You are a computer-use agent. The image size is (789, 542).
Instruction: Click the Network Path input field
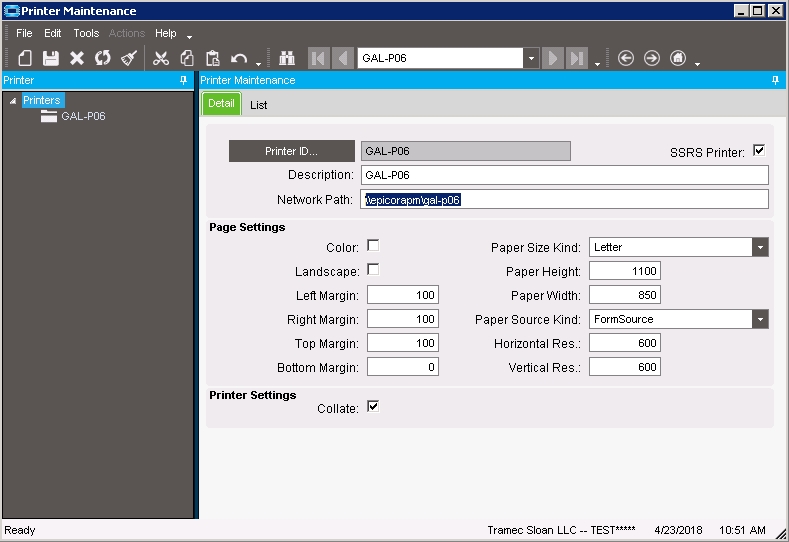565,199
